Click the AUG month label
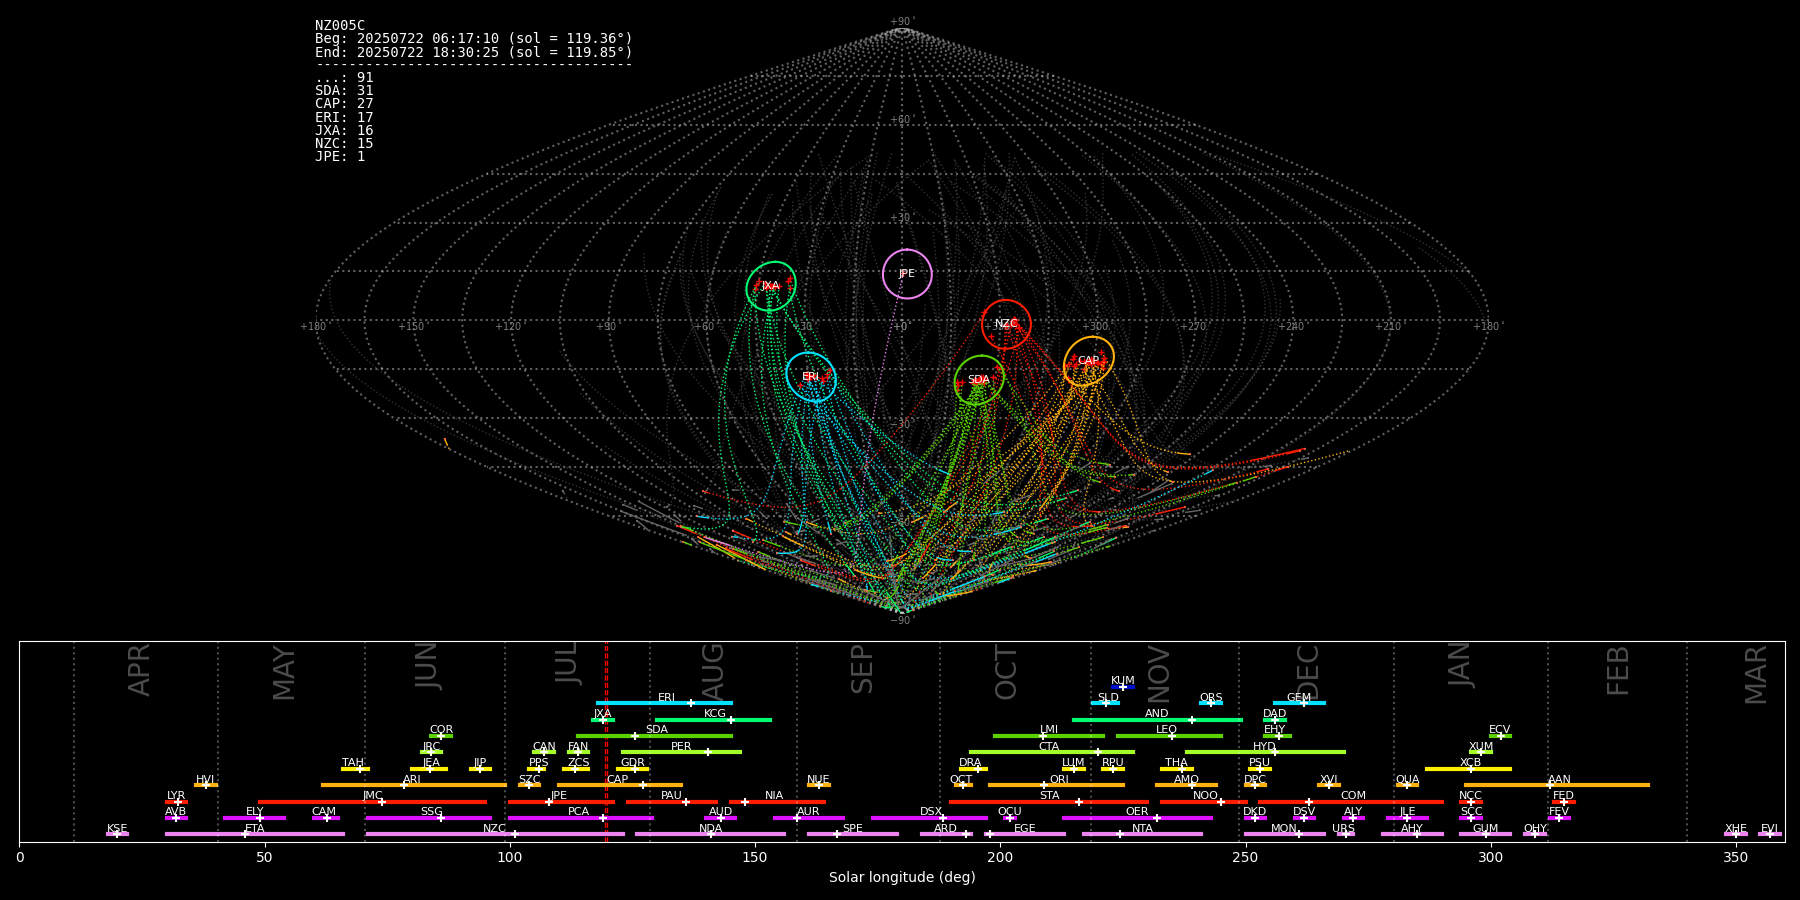 coord(712,669)
